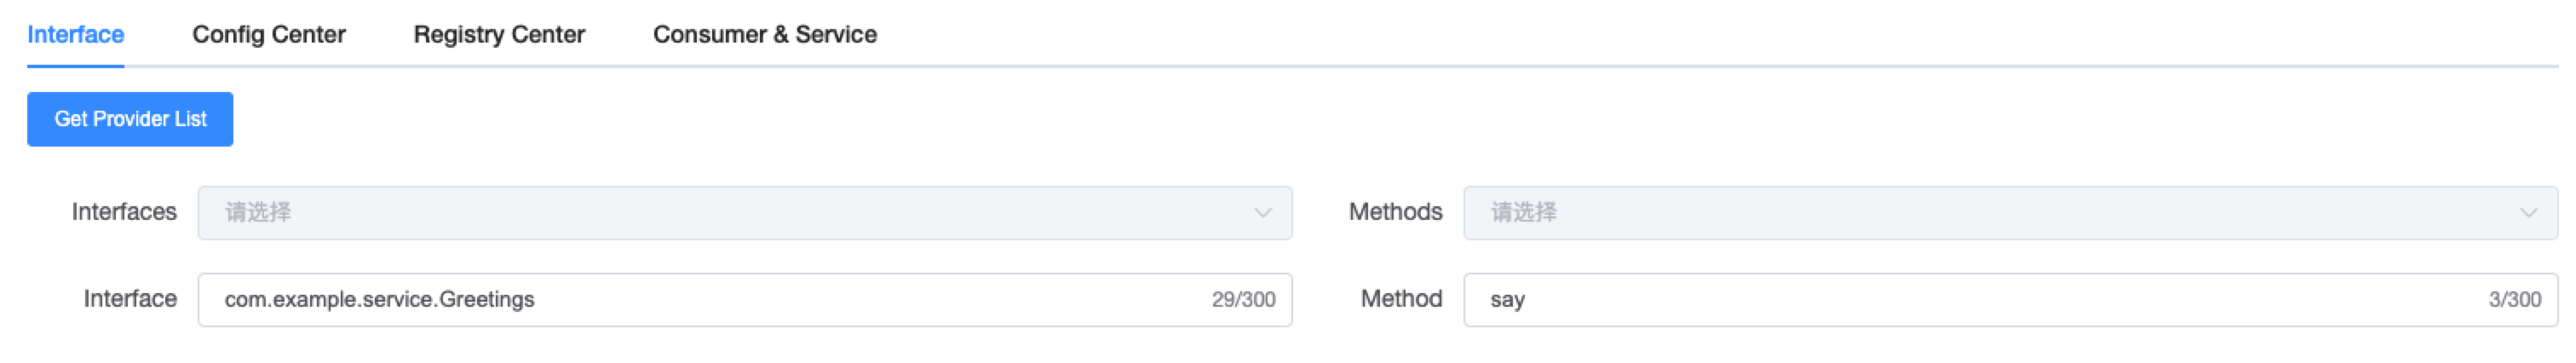Screen dimensions: 2576x363
Task: Click the 29/300 character counter
Action: pyautogui.click(x=1243, y=300)
